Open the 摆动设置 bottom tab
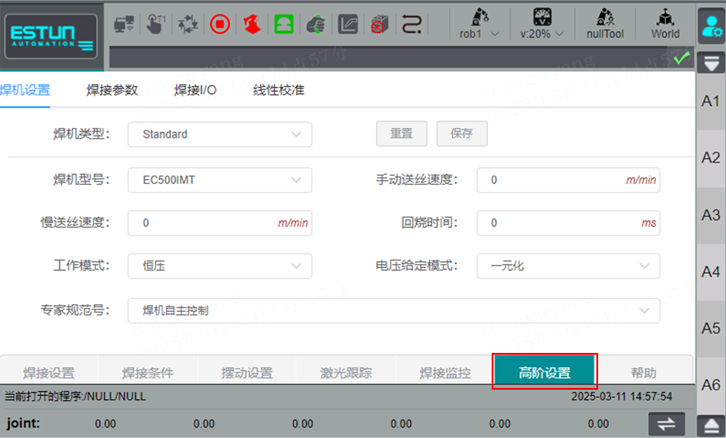 (x=247, y=372)
